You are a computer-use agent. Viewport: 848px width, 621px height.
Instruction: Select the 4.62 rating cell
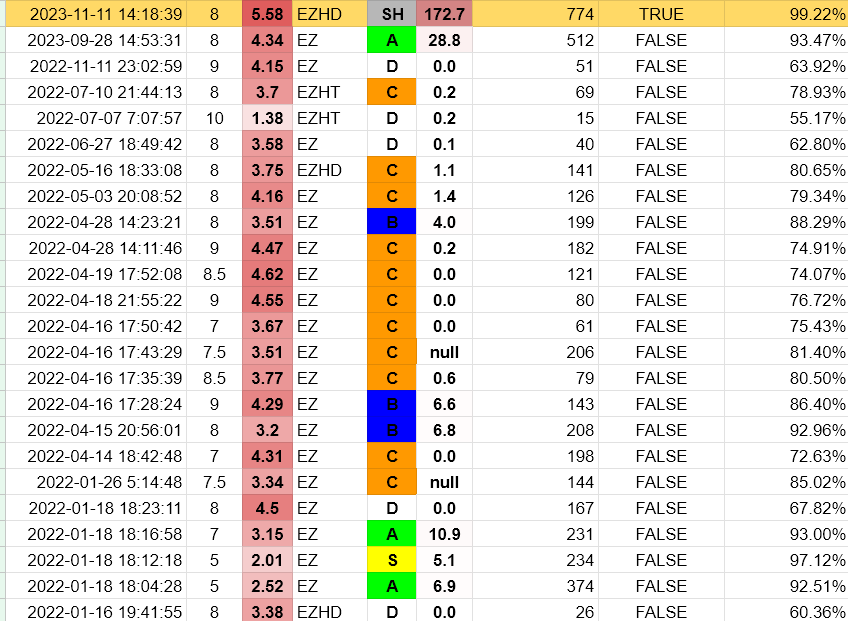coord(267,274)
